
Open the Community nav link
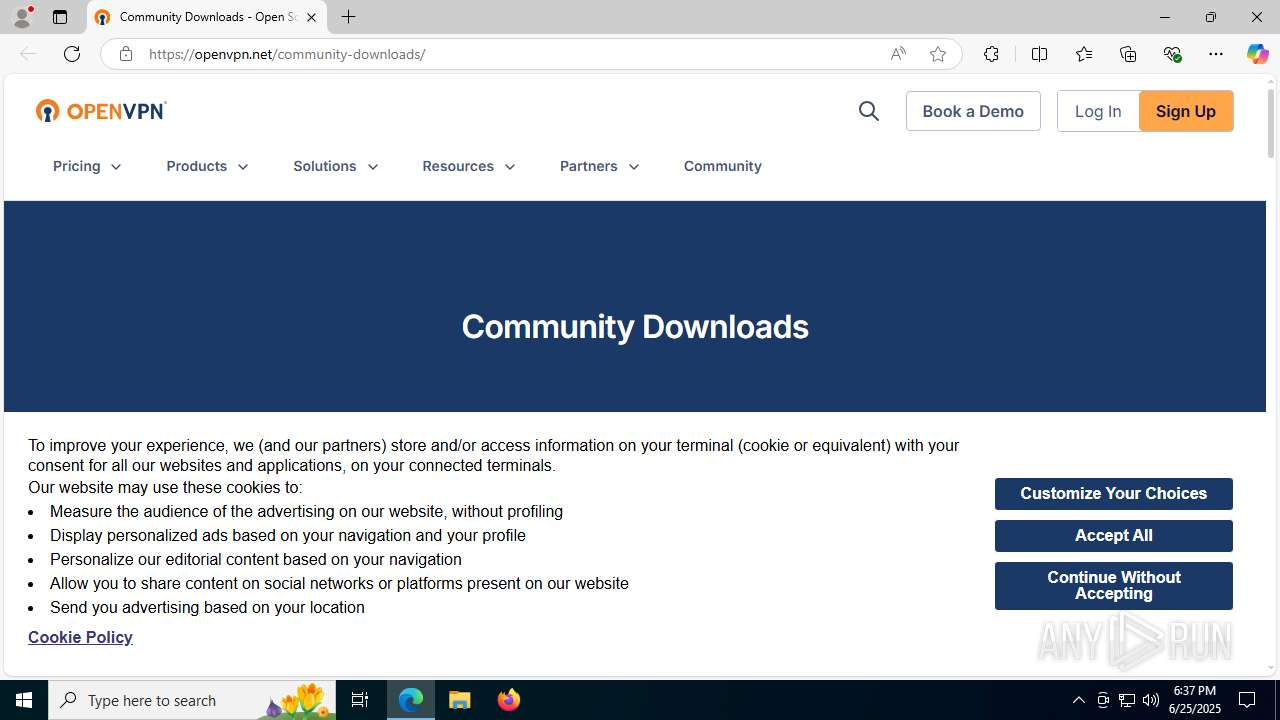(x=723, y=166)
